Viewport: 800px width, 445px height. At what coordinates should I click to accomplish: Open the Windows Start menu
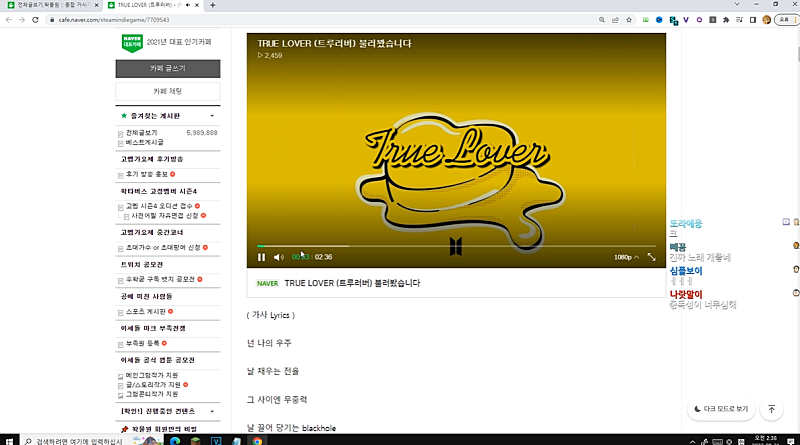(x=9, y=441)
